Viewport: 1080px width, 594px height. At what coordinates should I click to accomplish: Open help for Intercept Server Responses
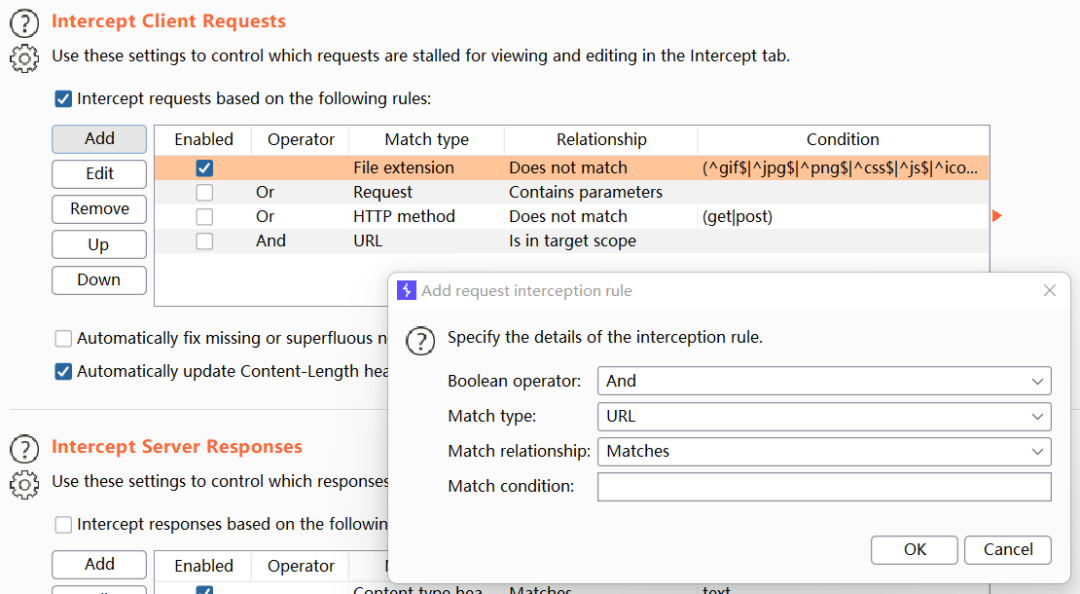(24, 449)
